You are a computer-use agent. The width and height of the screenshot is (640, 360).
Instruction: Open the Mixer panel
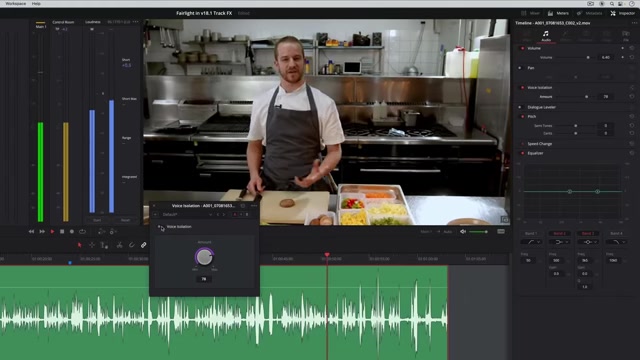point(531,13)
